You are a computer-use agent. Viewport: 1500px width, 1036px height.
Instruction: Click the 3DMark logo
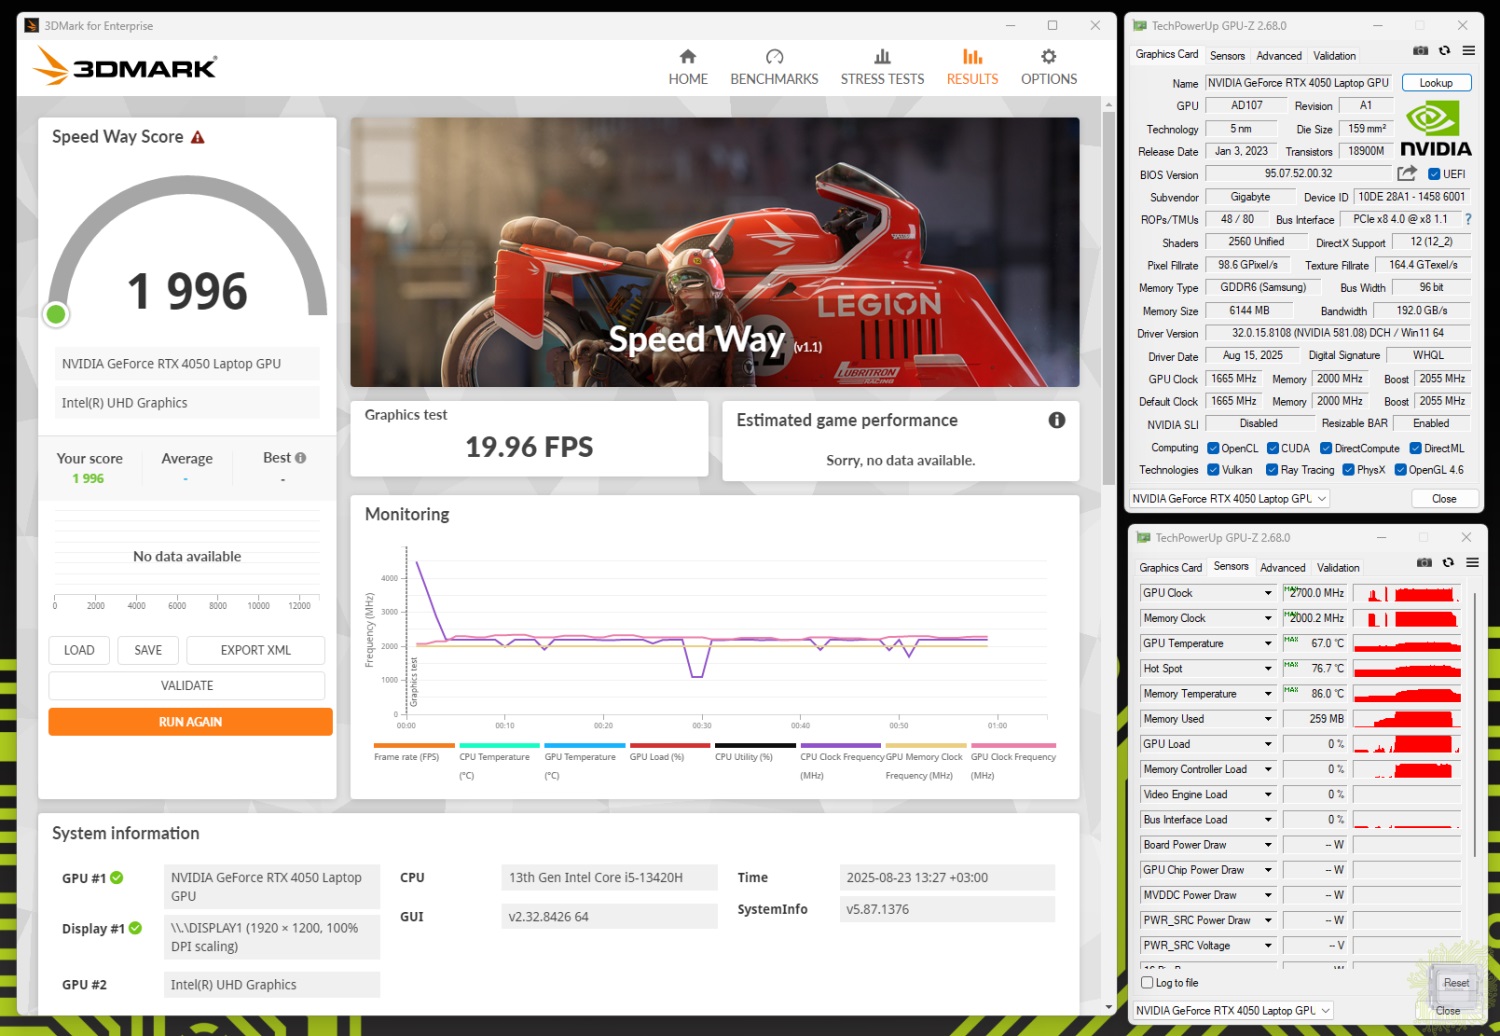pos(126,66)
